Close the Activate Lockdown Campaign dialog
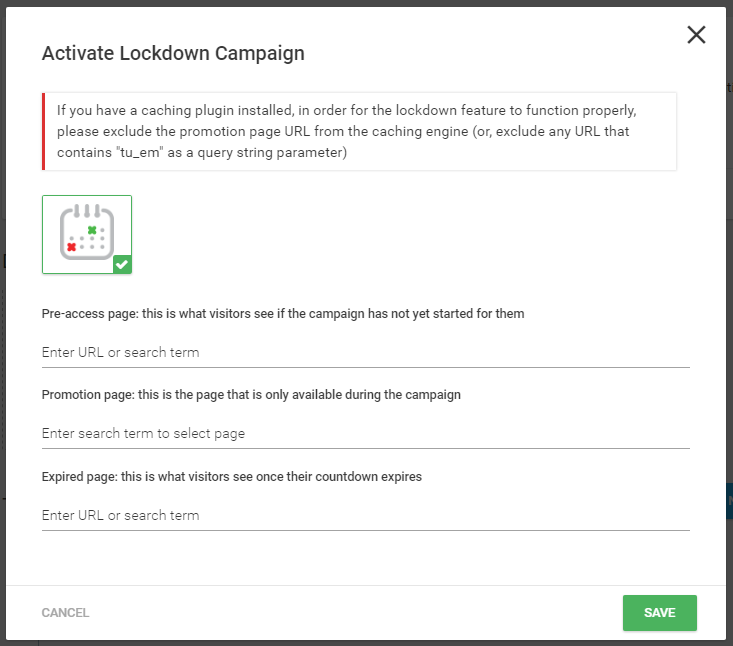The width and height of the screenshot is (733, 646). 696,35
